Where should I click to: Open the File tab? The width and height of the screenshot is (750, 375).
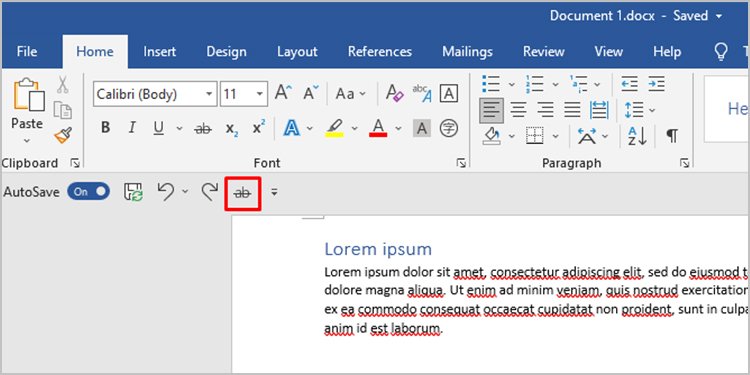point(27,52)
